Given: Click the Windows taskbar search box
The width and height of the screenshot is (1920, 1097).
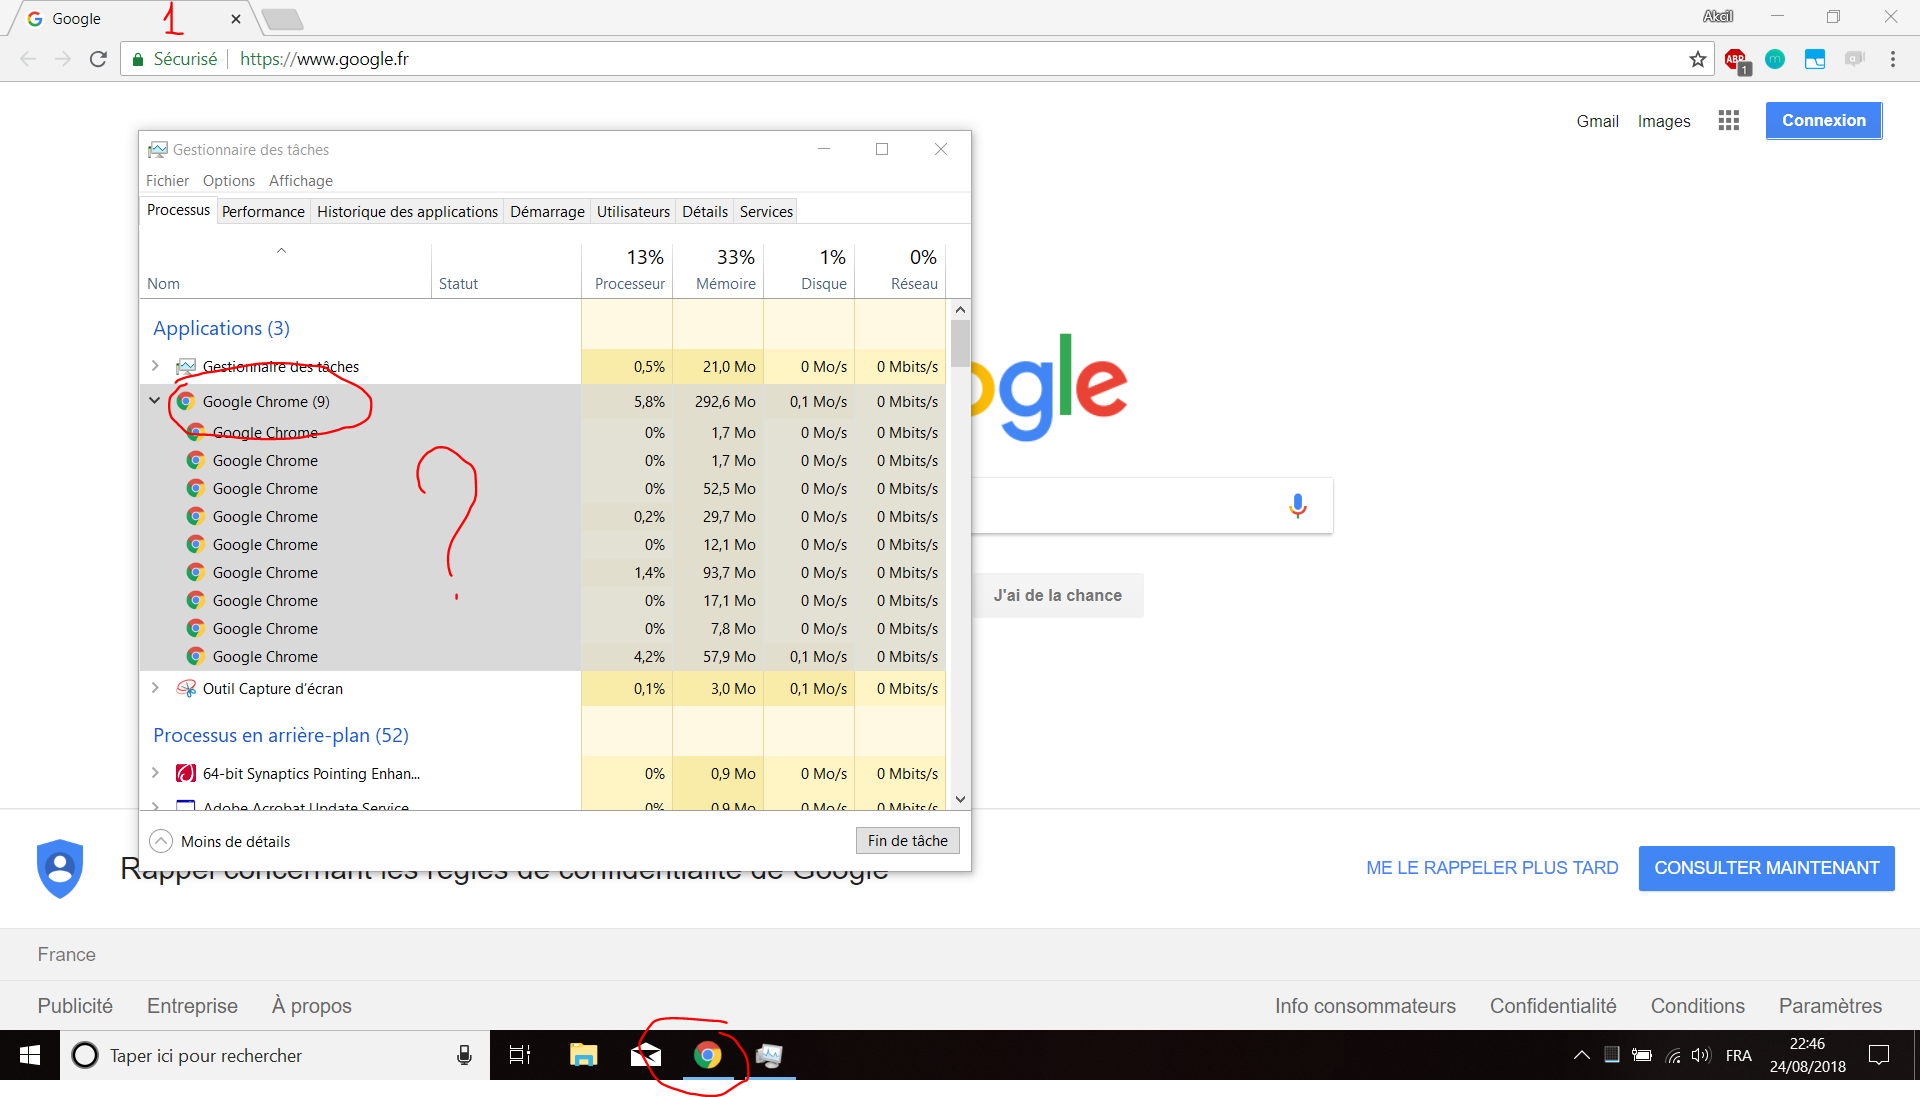Looking at the screenshot, I should (275, 1055).
